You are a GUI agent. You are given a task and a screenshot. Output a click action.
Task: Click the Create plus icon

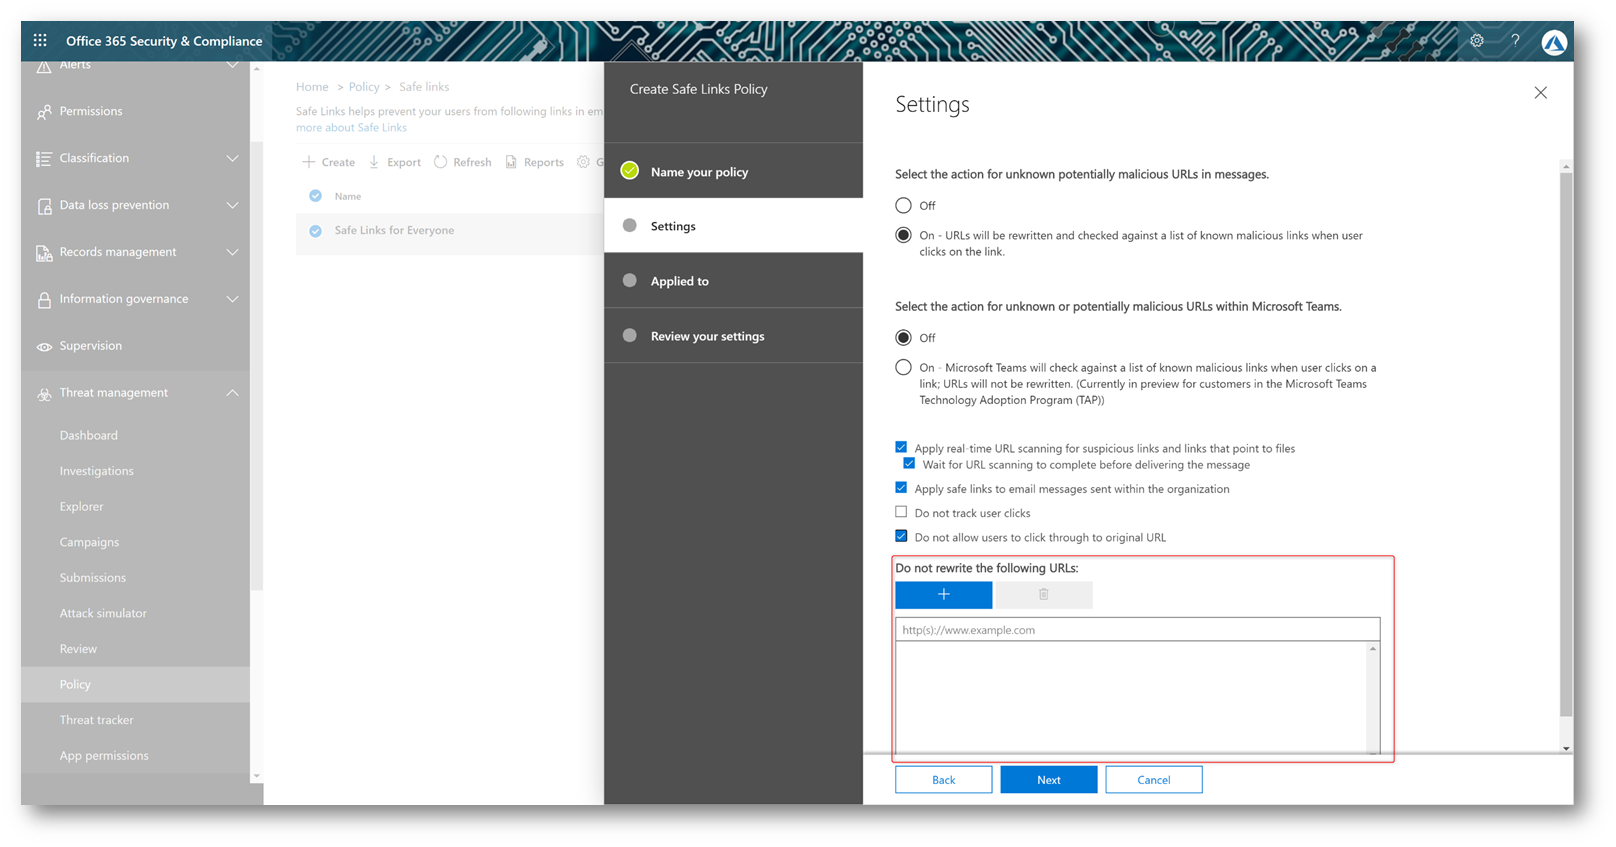click(309, 162)
